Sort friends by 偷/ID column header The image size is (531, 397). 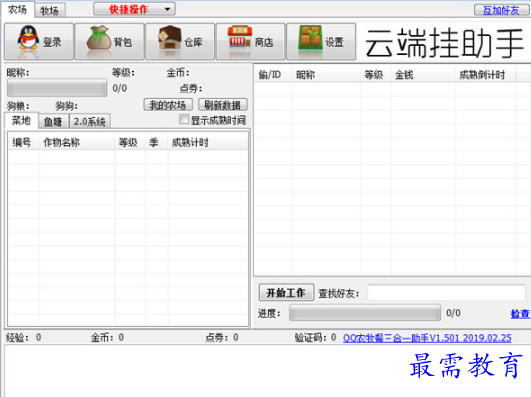(x=273, y=75)
